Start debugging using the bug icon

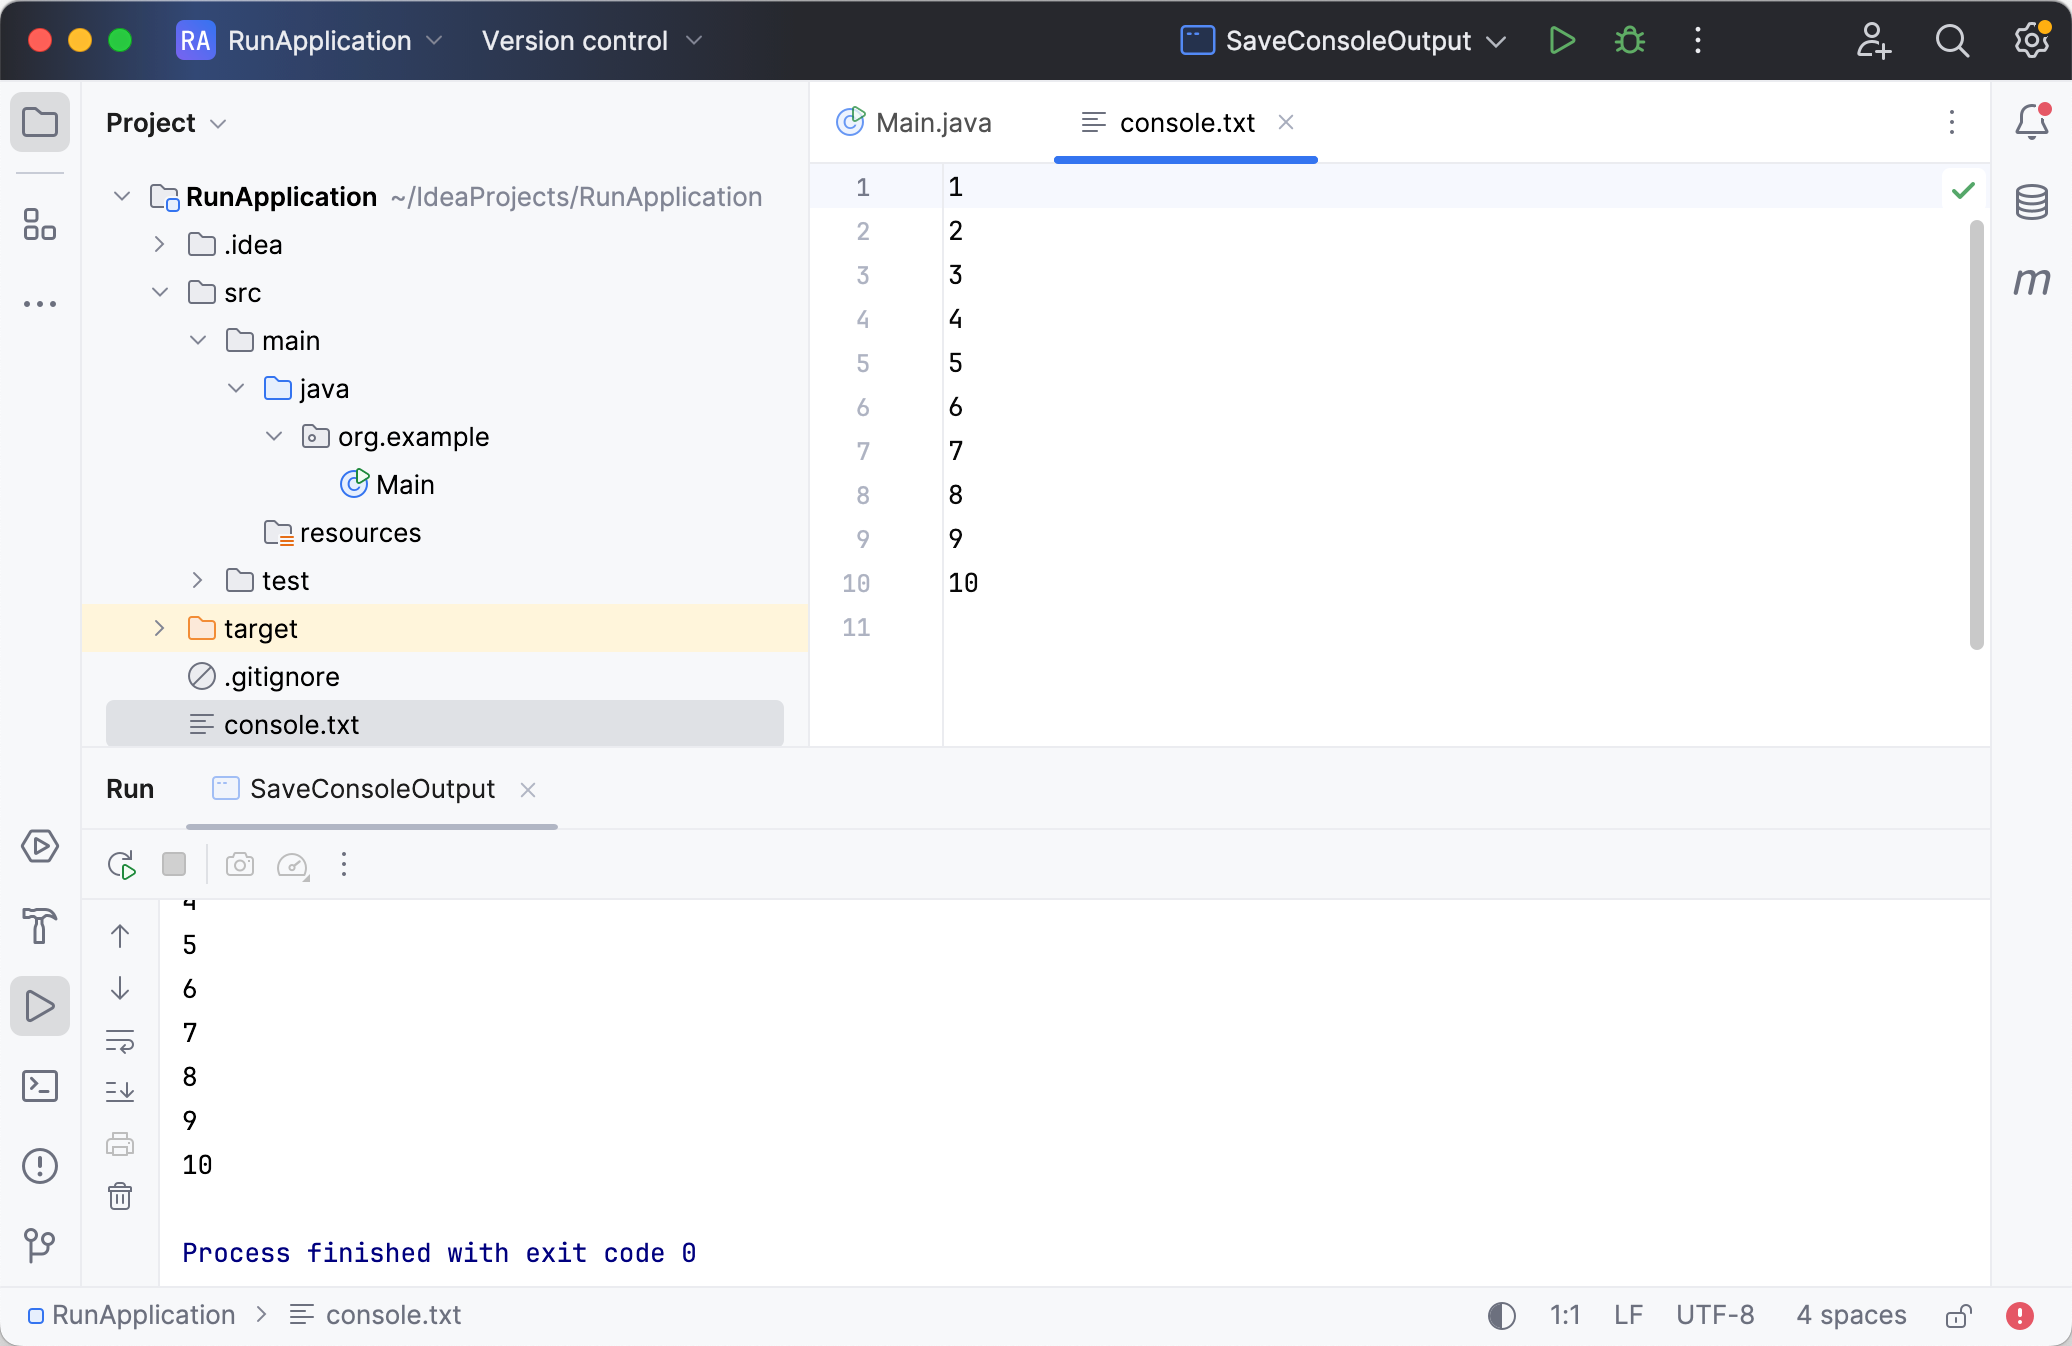[x=1629, y=41]
